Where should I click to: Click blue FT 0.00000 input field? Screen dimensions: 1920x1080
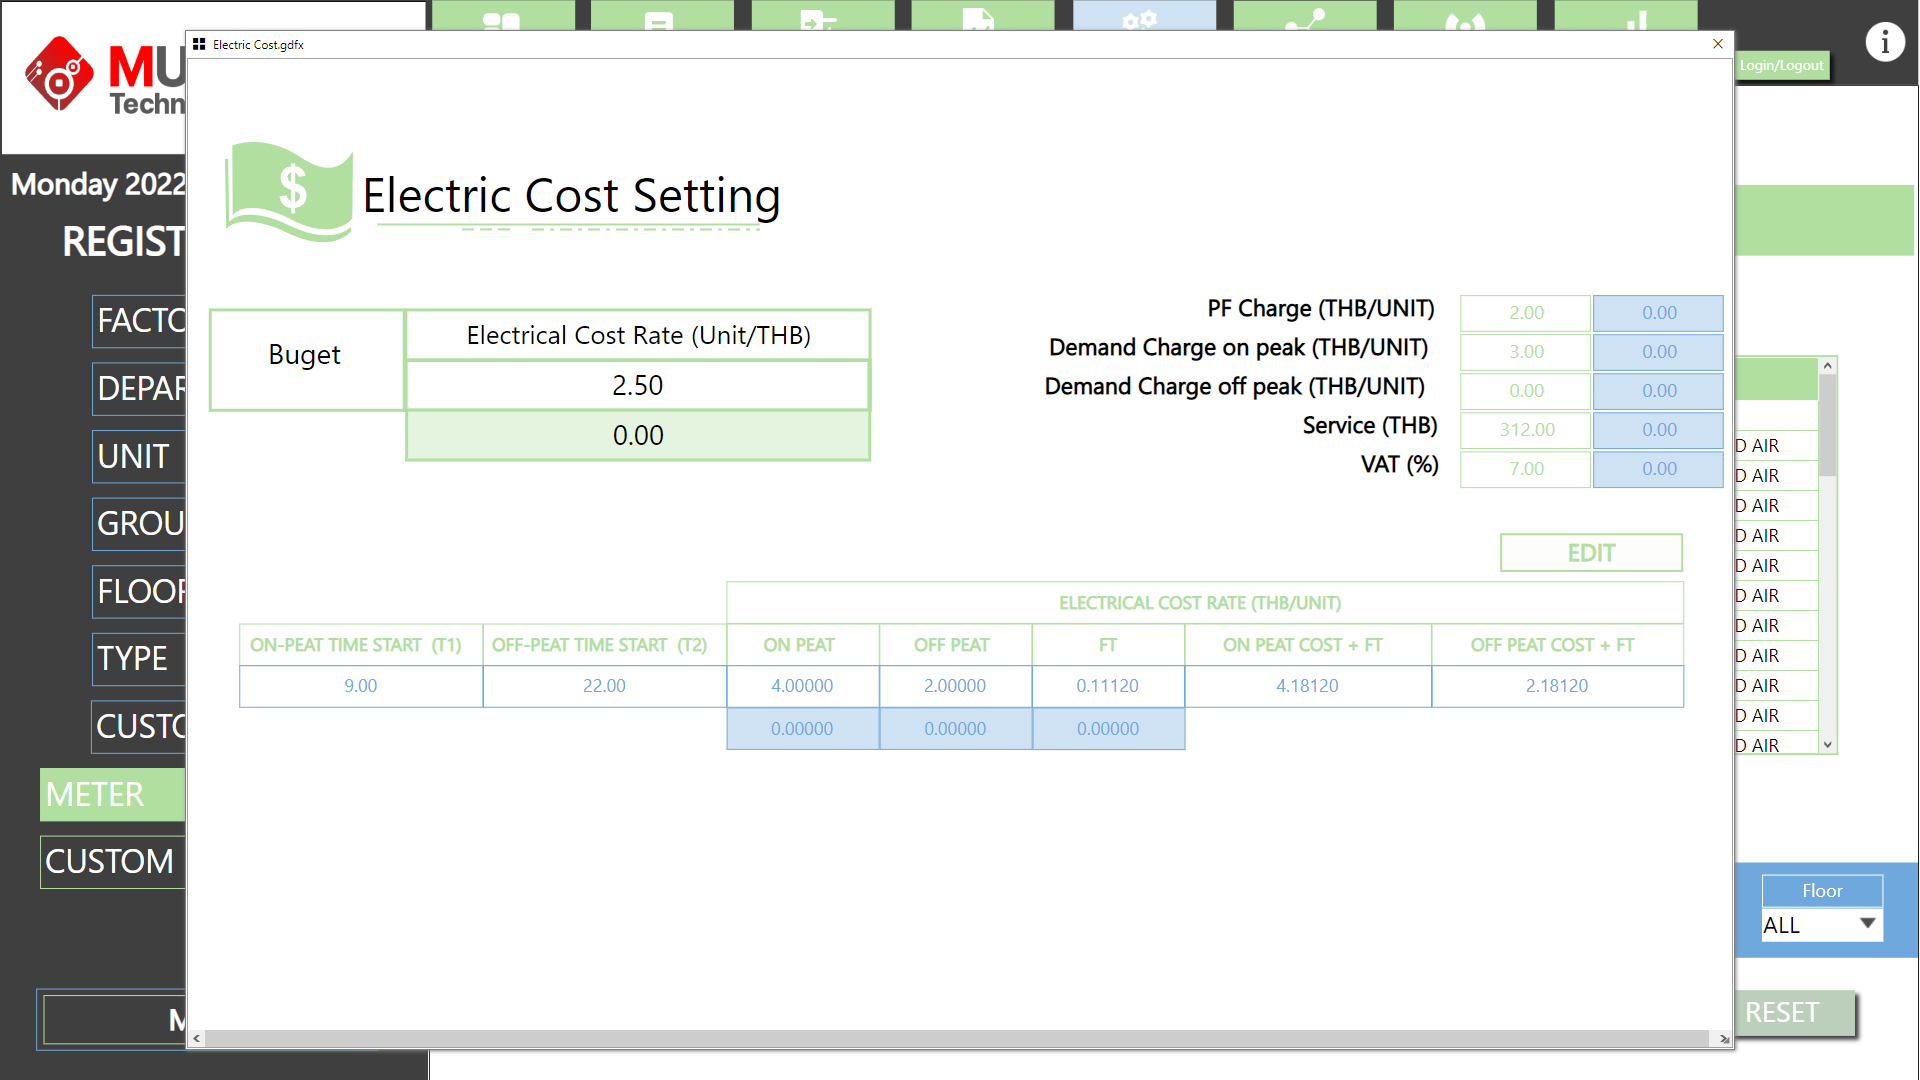pos(1108,729)
